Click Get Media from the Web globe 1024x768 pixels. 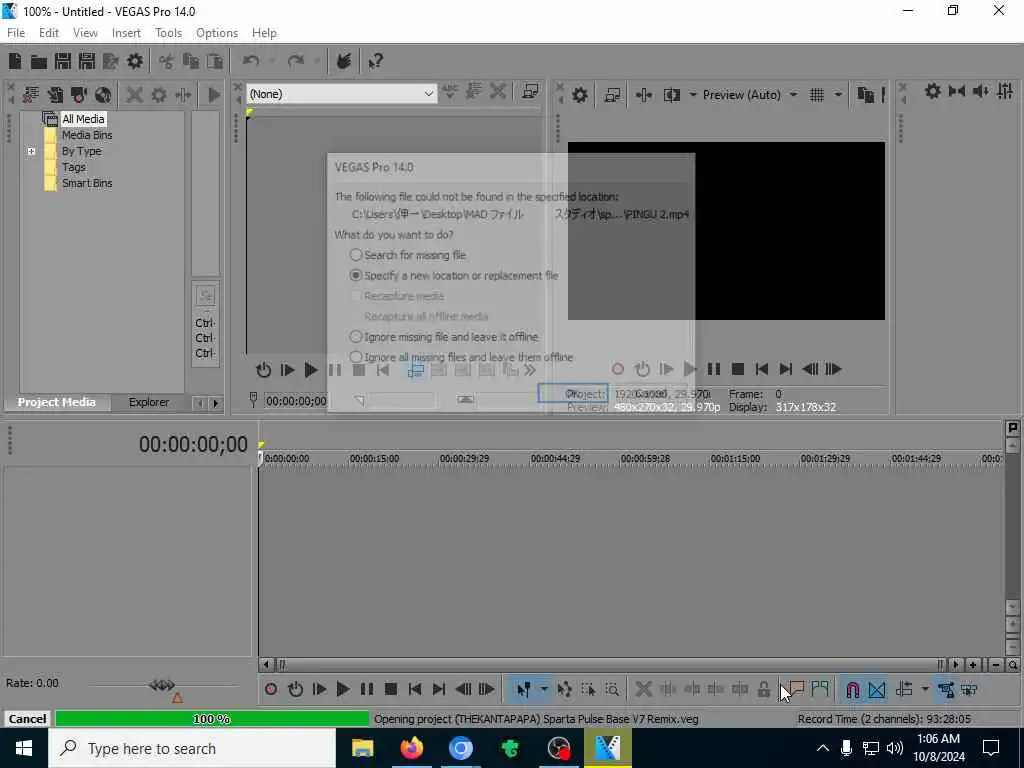(x=103, y=95)
